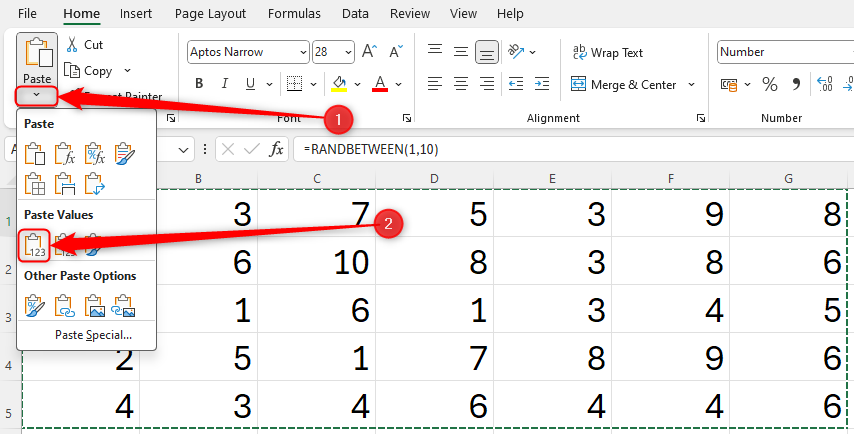Click Decrease Indent icon
This screenshot has height=434, width=854.
(516, 84)
